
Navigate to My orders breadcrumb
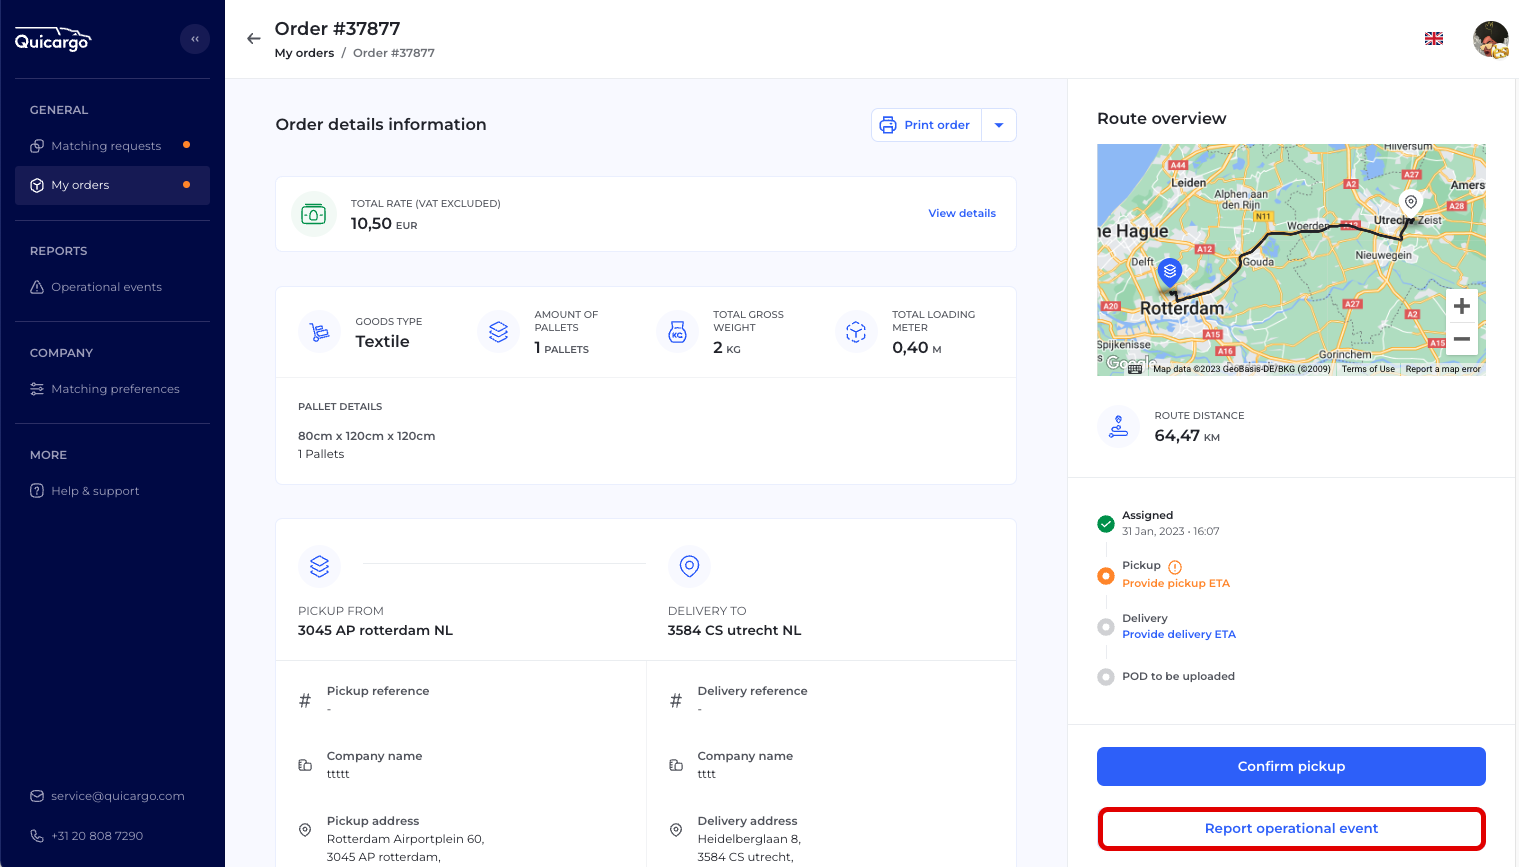tap(304, 53)
